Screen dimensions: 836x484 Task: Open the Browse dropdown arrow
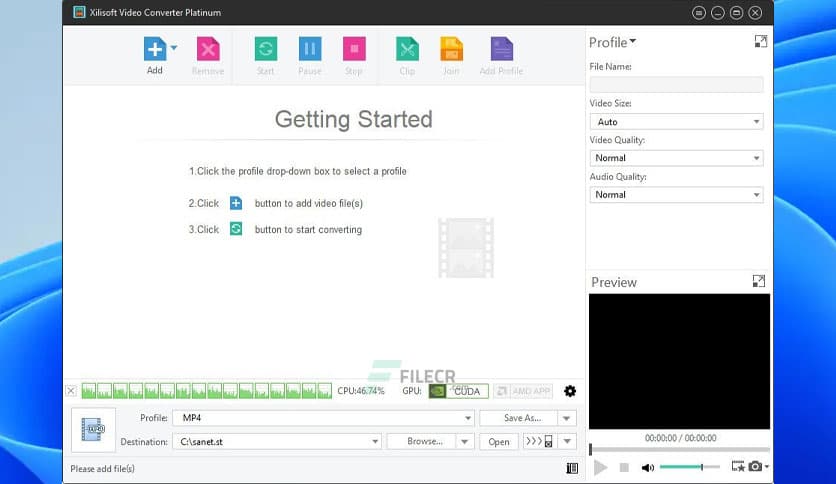pos(465,442)
